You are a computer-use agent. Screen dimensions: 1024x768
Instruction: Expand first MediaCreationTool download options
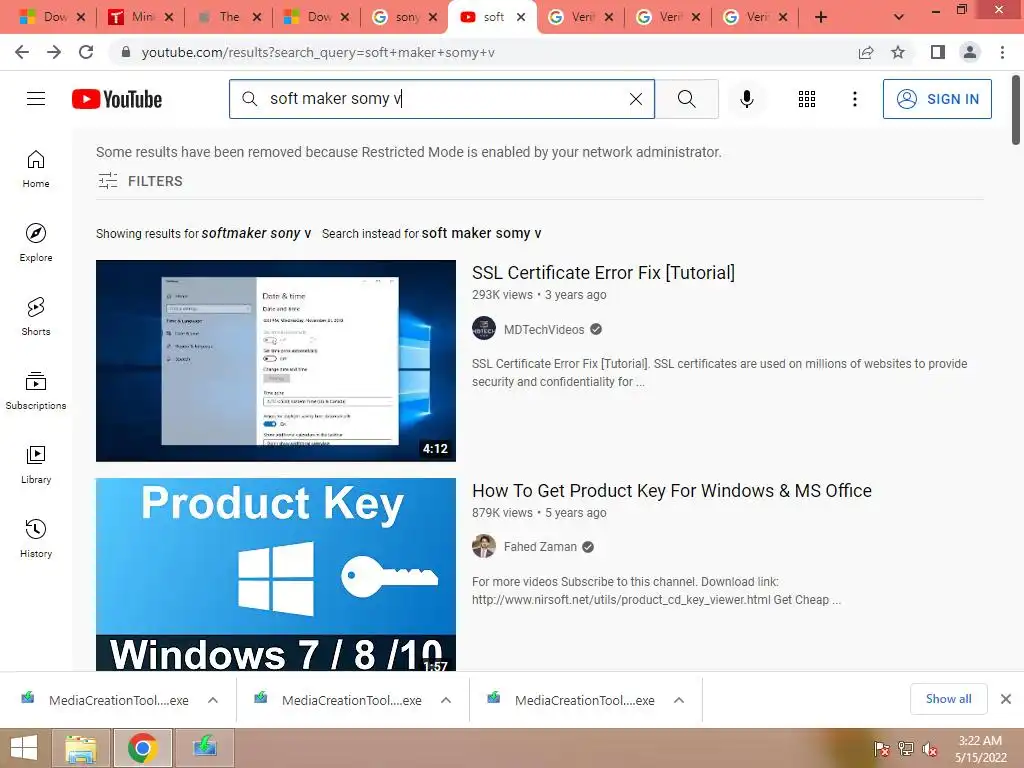point(213,700)
